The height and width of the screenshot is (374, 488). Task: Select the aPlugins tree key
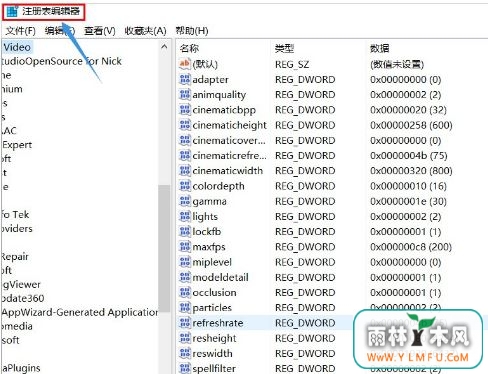[x=21, y=368]
